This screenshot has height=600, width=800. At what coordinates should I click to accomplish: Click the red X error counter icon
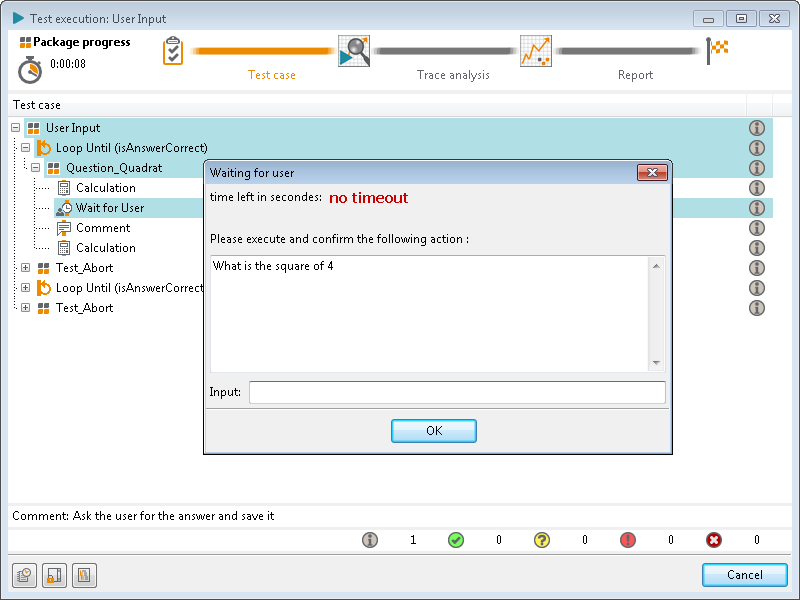point(714,540)
